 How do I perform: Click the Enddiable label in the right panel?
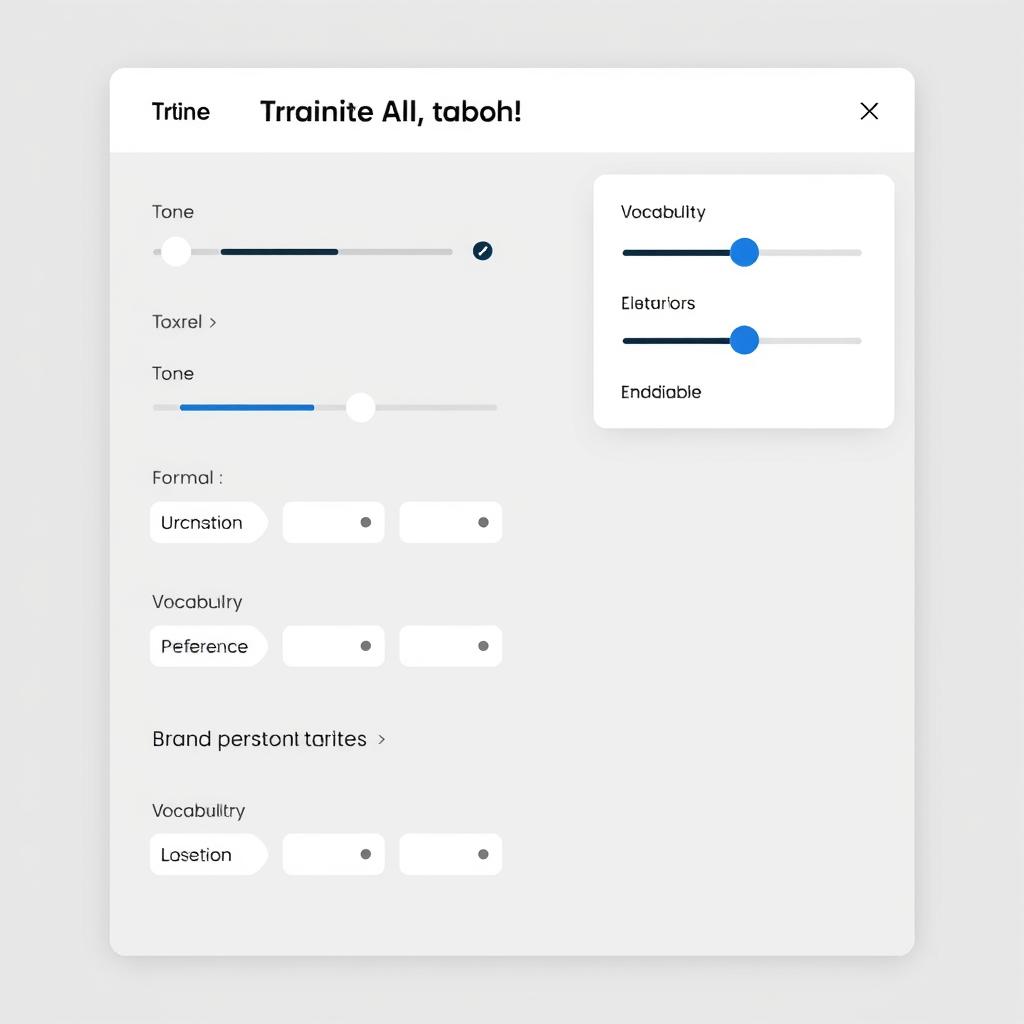660,392
